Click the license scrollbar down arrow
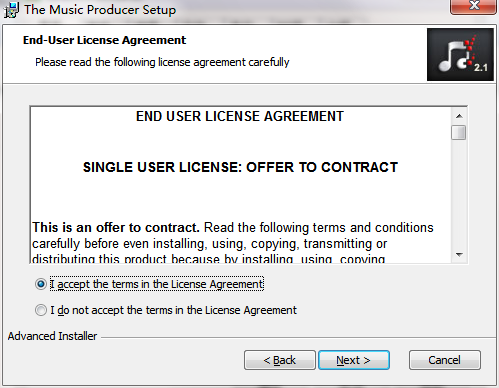 pyautogui.click(x=459, y=255)
